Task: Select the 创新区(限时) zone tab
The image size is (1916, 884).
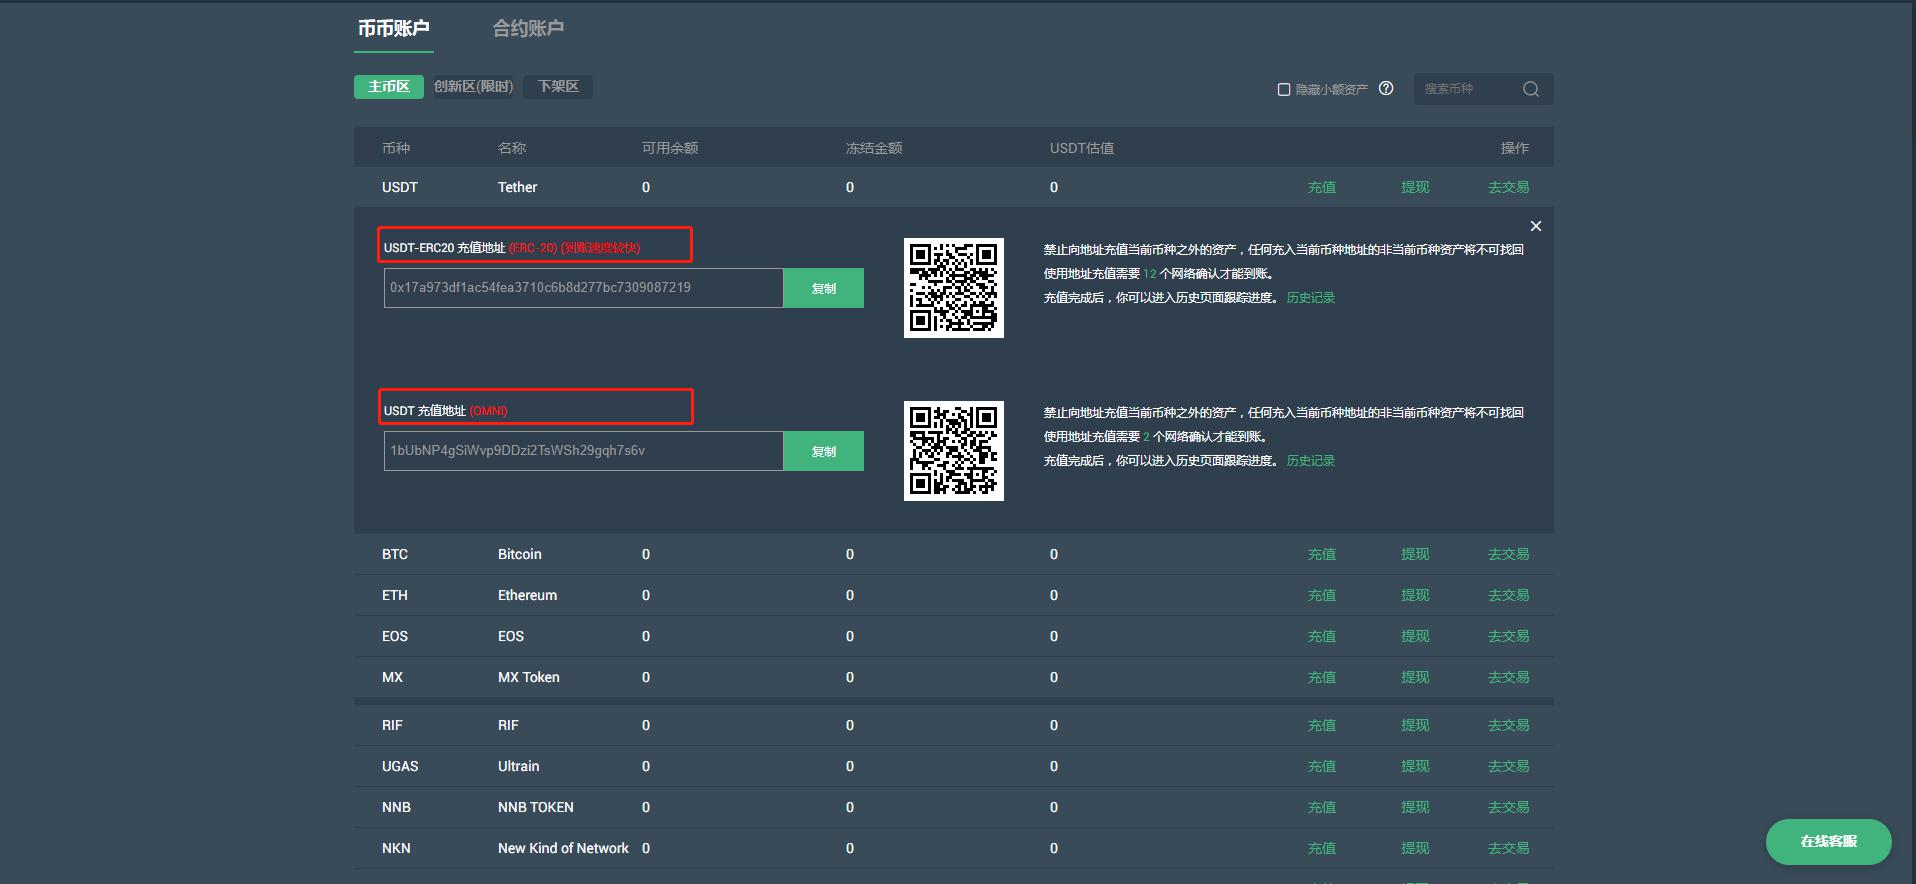Action: (x=473, y=87)
